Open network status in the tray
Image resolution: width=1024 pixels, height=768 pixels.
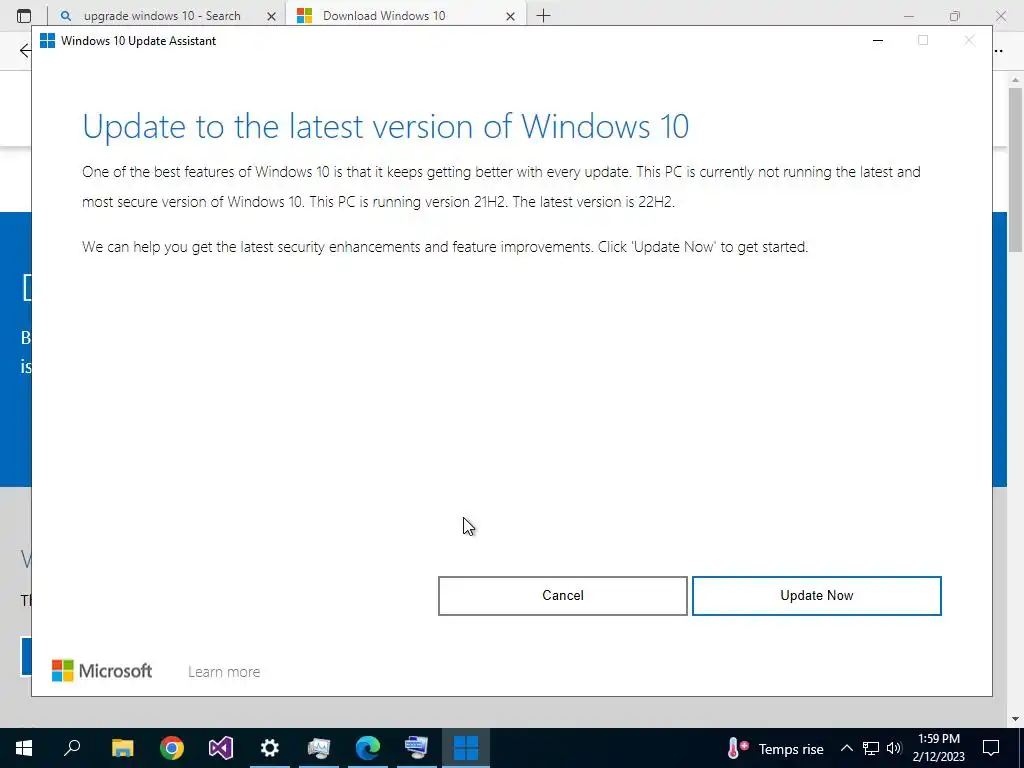871,748
